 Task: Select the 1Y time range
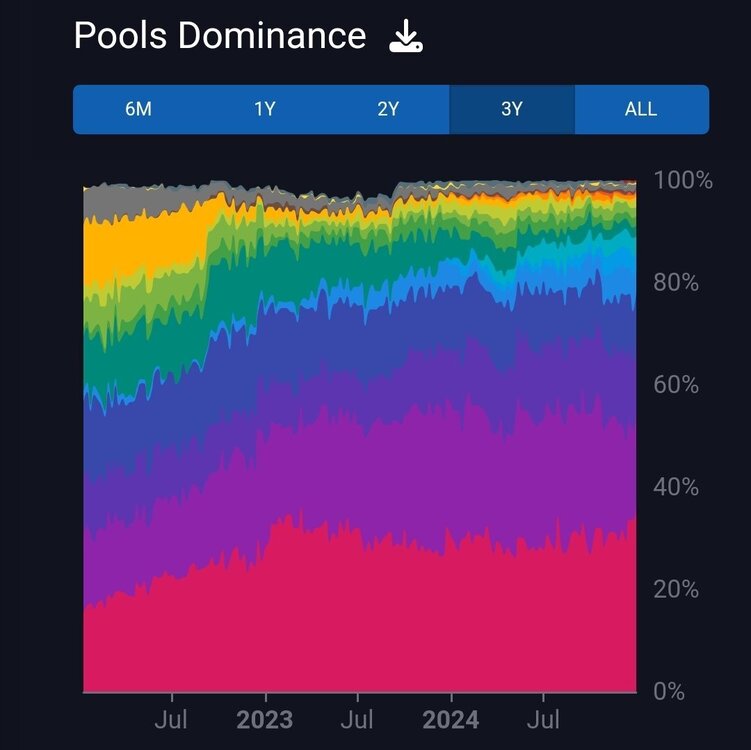(x=264, y=109)
